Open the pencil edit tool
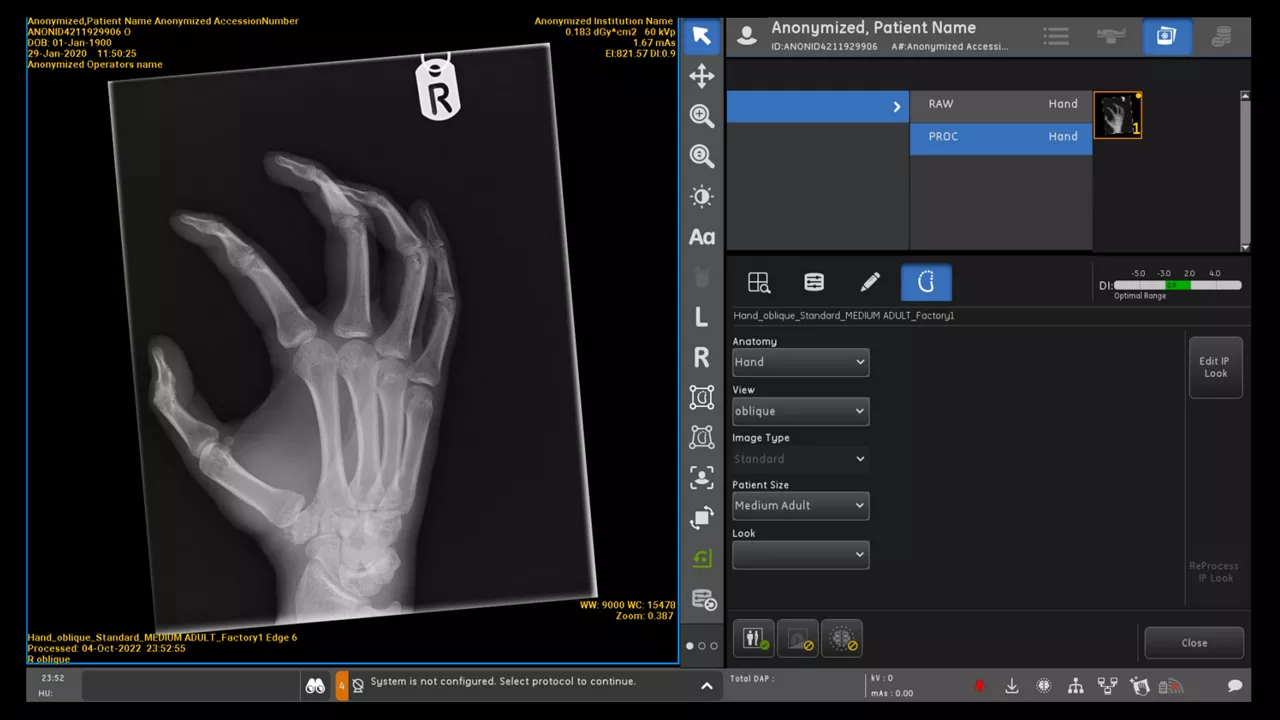Viewport: 1280px width, 720px height. pos(870,283)
